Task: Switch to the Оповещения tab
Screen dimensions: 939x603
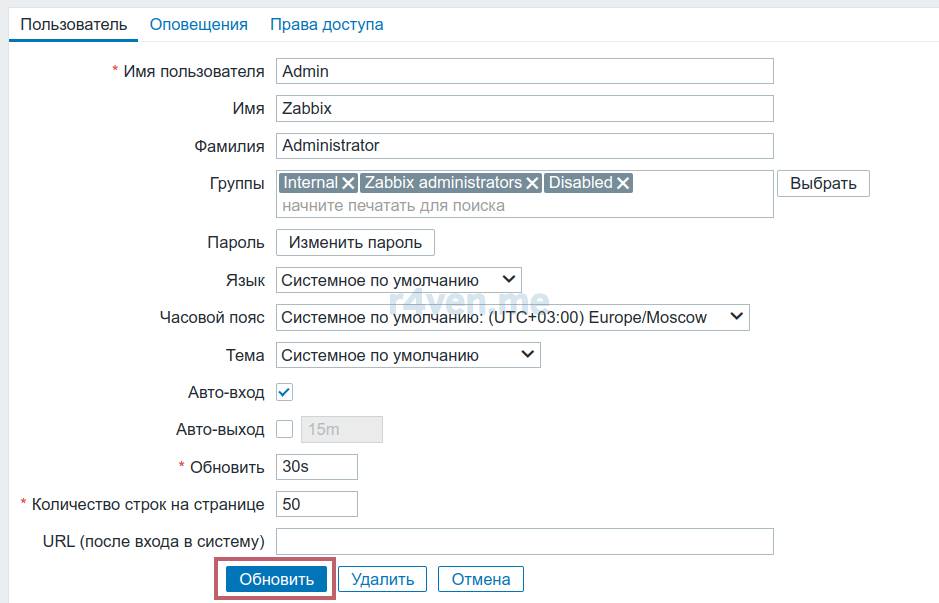Action: tap(198, 24)
